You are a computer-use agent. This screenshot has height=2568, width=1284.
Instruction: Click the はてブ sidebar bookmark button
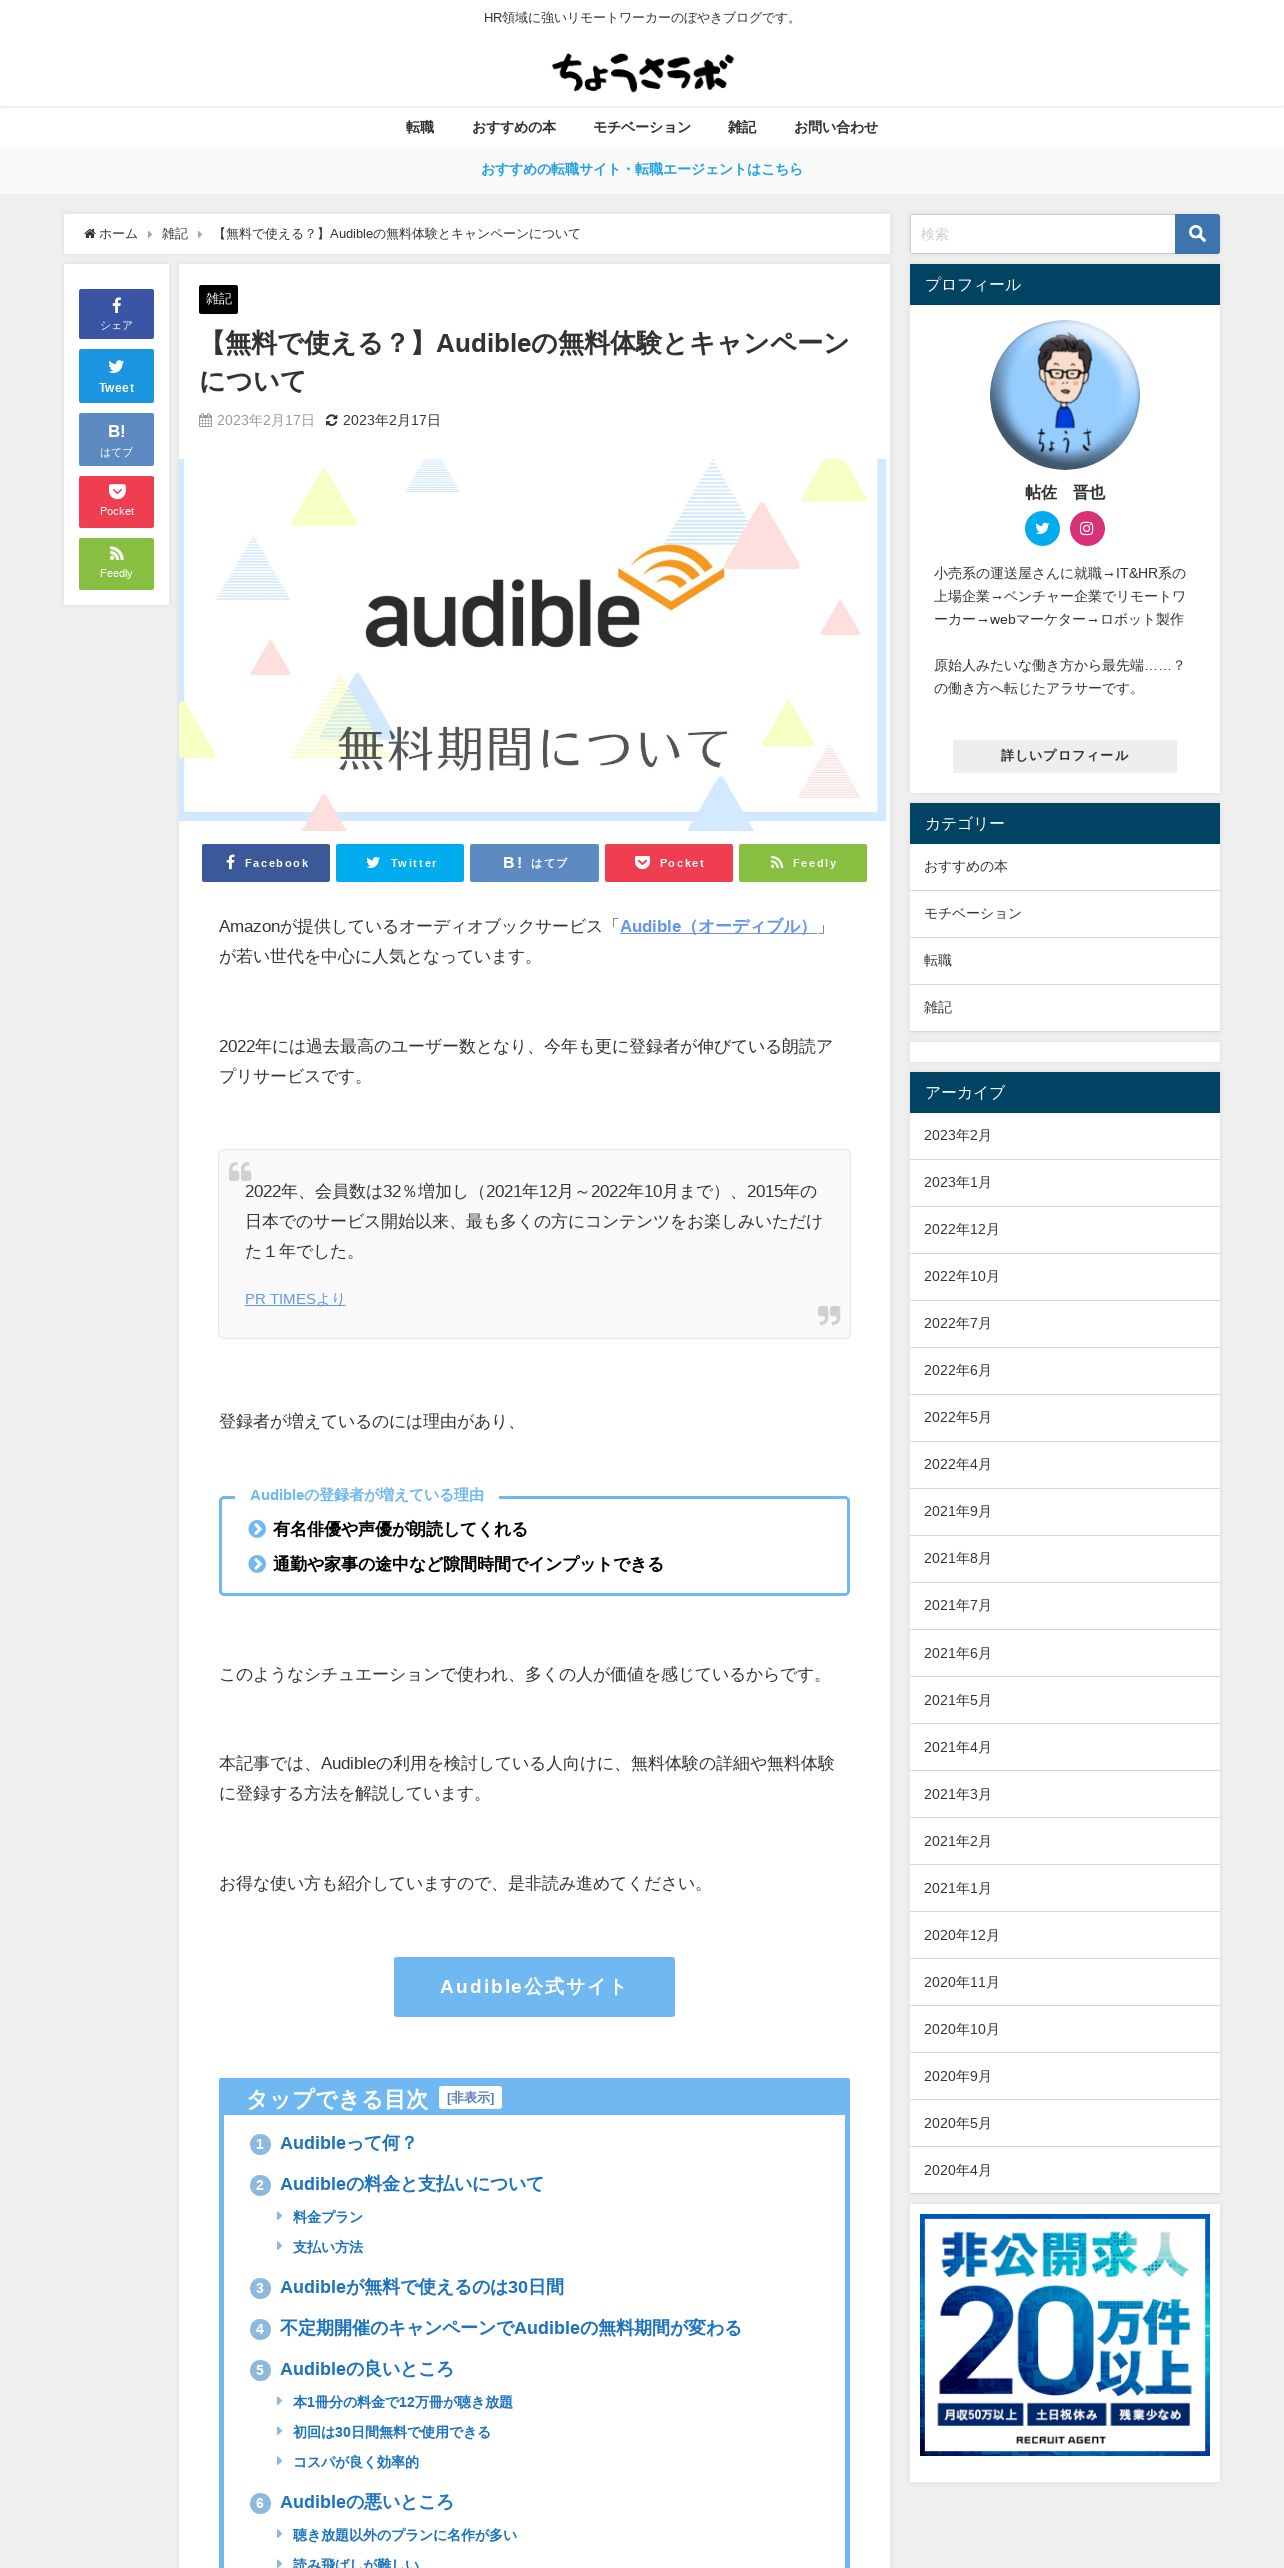116,439
